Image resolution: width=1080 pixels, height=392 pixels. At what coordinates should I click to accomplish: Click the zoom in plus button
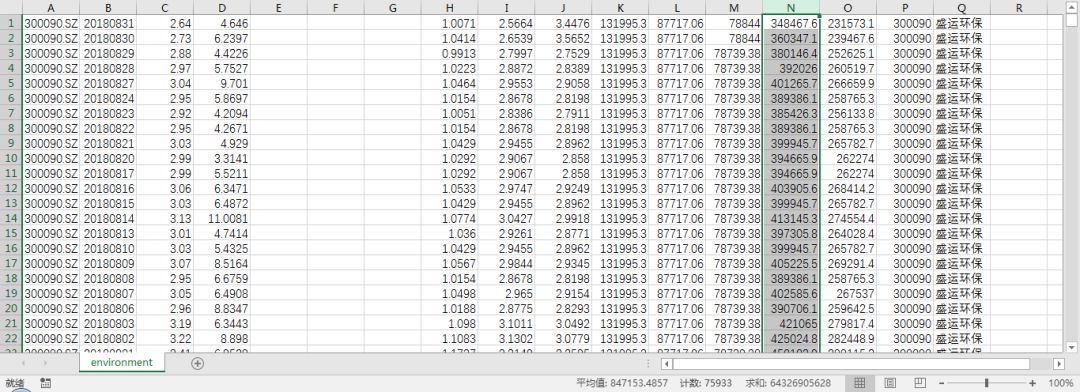click(1032, 383)
